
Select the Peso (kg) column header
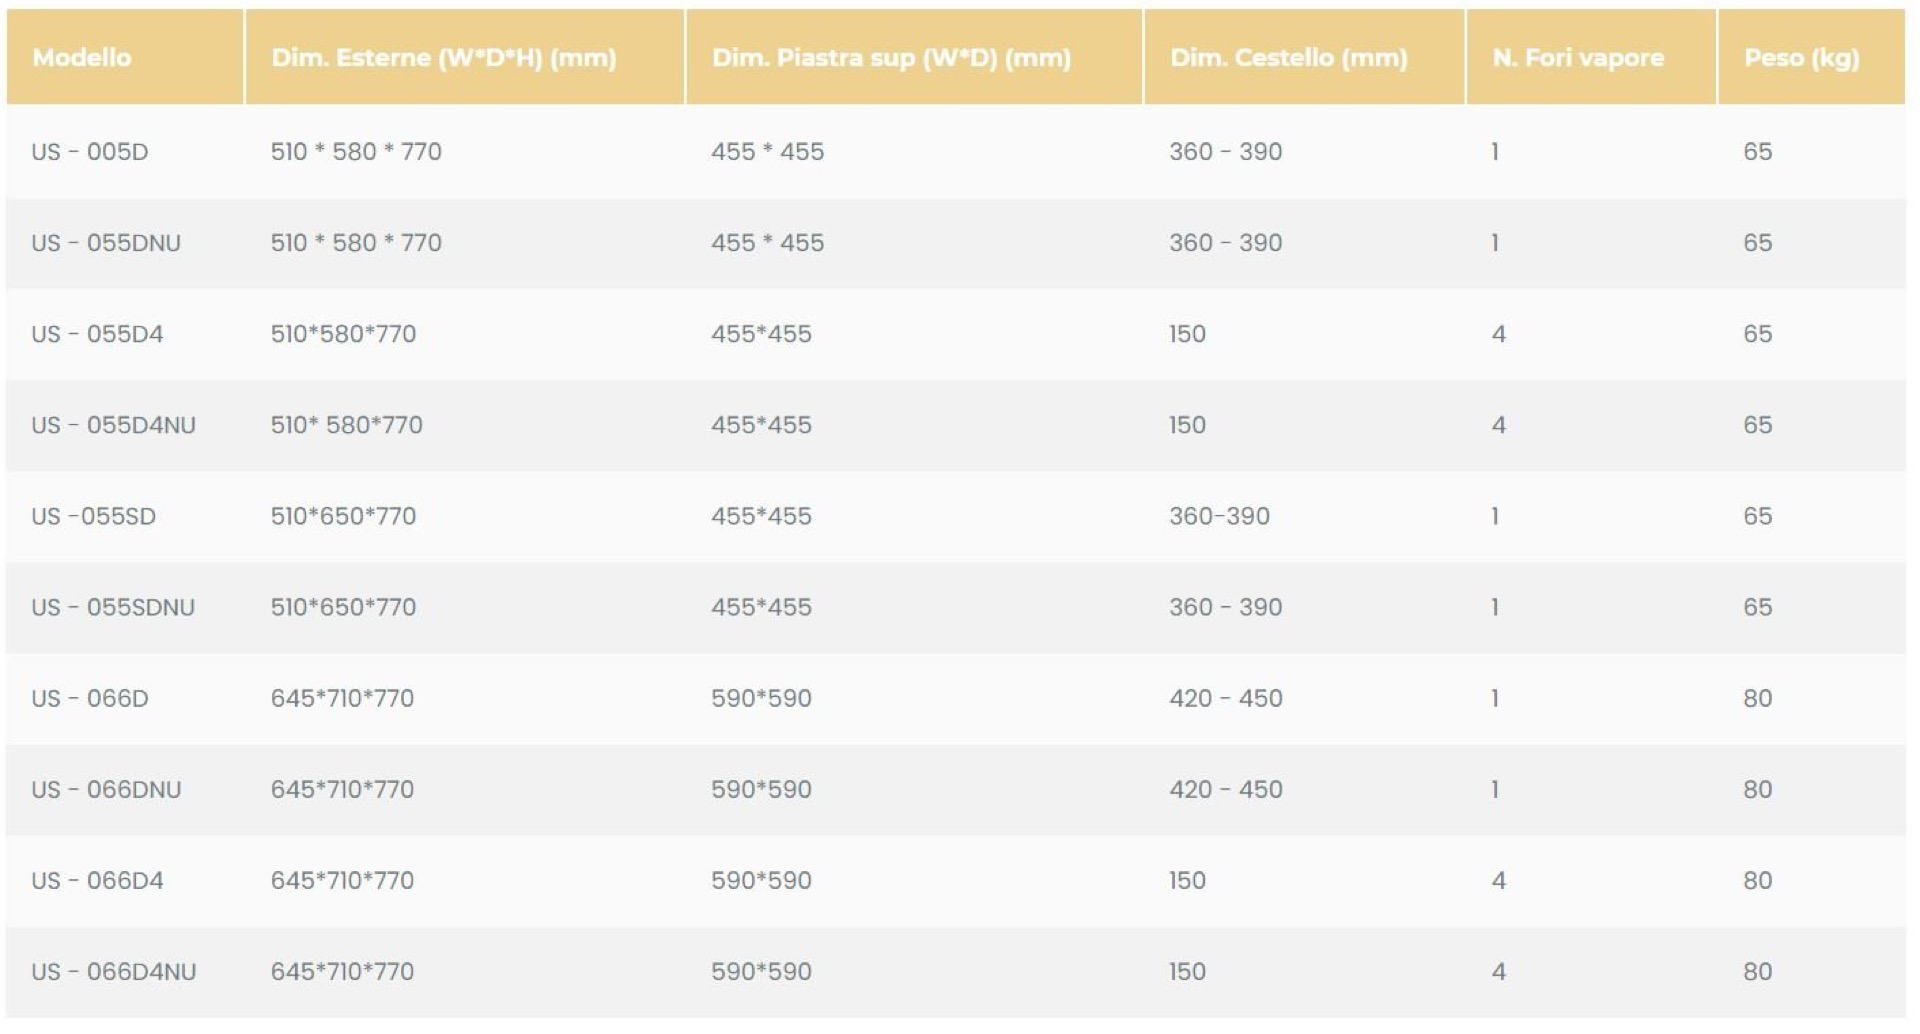[x=1802, y=57]
